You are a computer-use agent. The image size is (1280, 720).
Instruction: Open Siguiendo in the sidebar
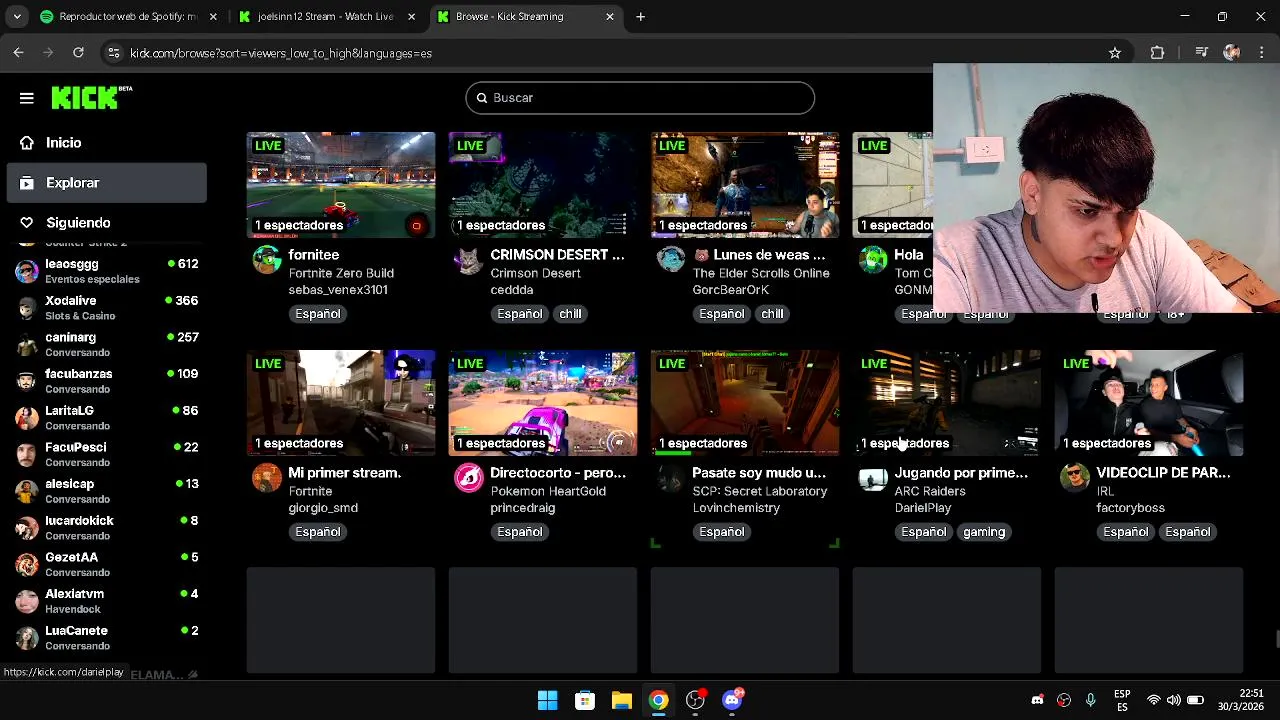(x=107, y=223)
